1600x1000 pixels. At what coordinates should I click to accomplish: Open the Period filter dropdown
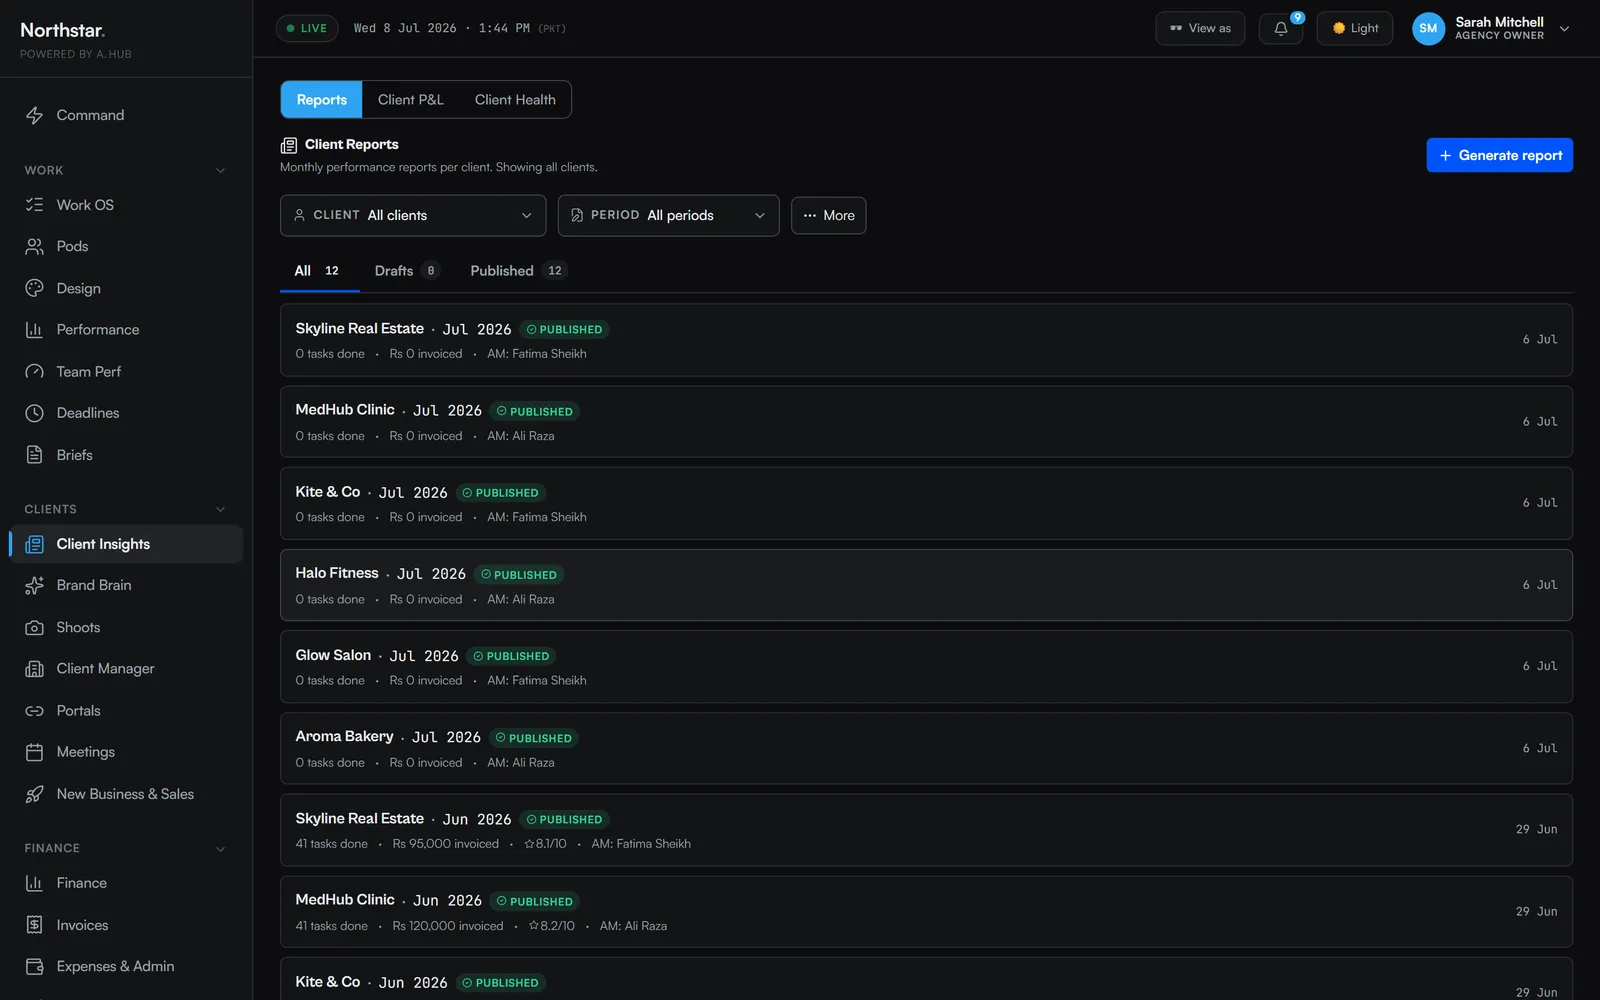(x=668, y=216)
